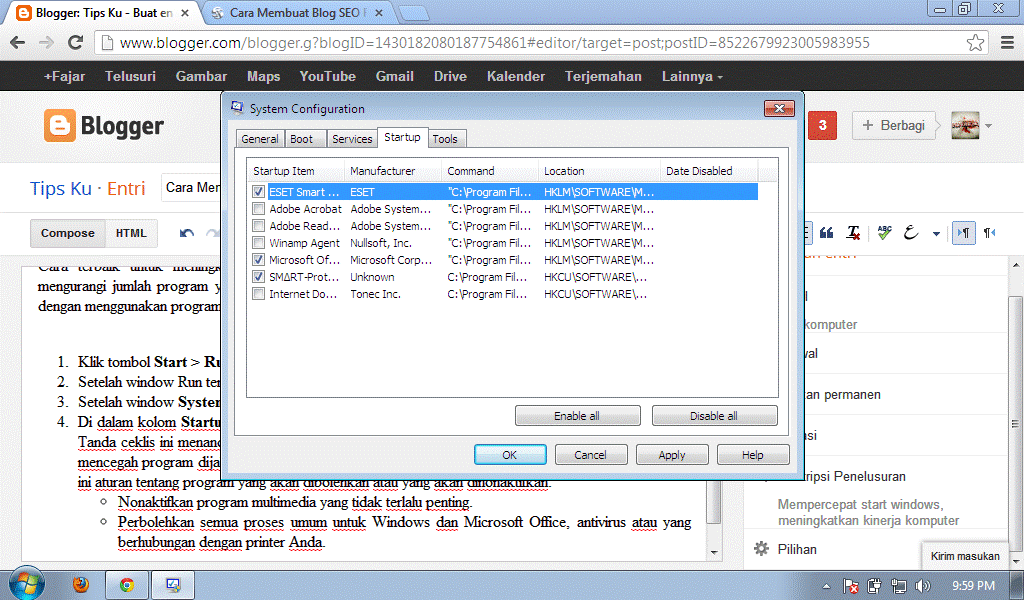Click the browser forward arrow
This screenshot has height=600, width=1024.
(x=46, y=42)
